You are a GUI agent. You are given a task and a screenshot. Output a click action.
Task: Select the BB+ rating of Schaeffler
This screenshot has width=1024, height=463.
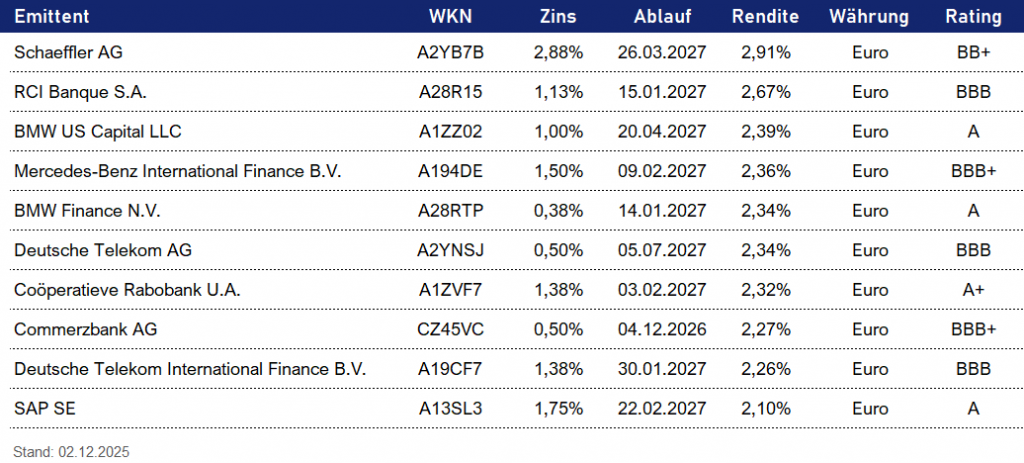pyautogui.click(x=973, y=51)
